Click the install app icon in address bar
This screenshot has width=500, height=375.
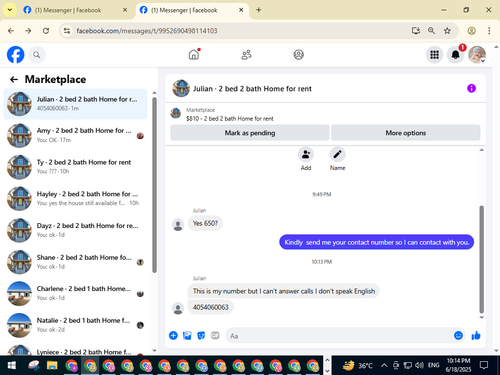(416, 31)
